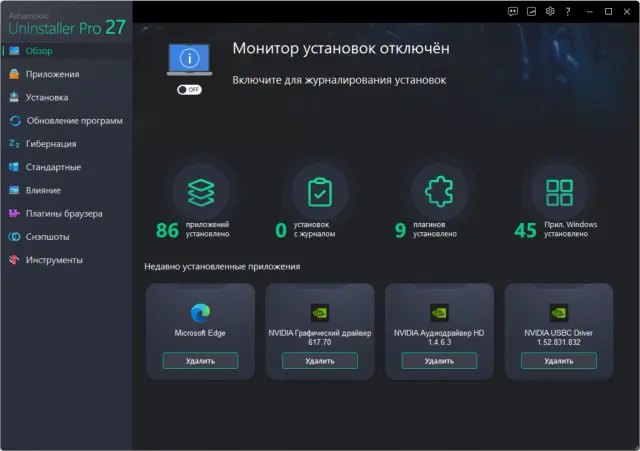Click the Установка download icon
This screenshot has height=451, width=640.
pyautogui.click(x=14, y=97)
